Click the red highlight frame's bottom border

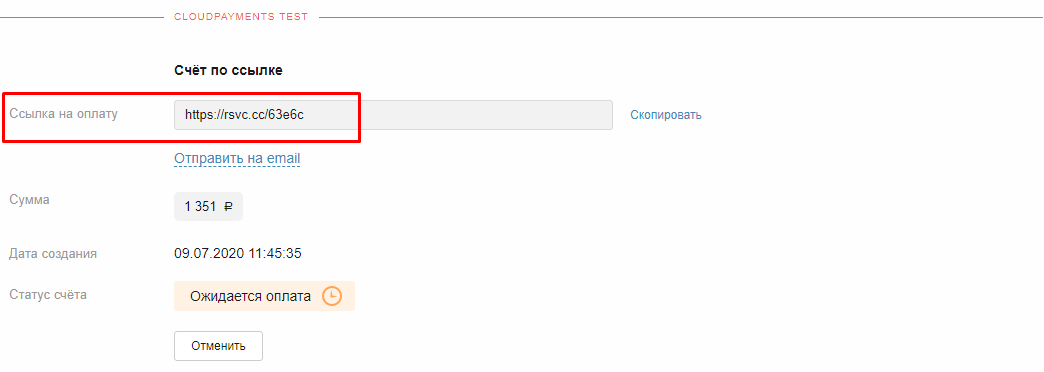(182, 140)
